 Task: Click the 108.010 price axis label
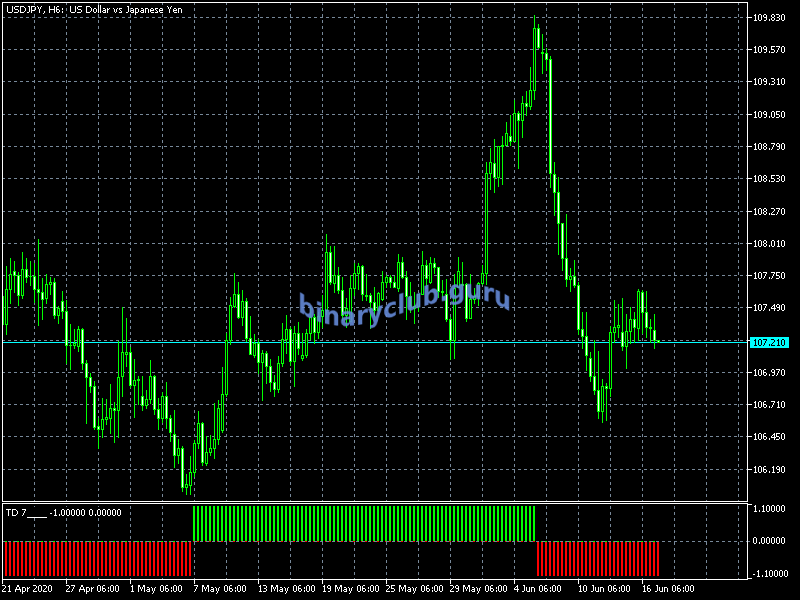pyautogui.click(x=768, y=243)
